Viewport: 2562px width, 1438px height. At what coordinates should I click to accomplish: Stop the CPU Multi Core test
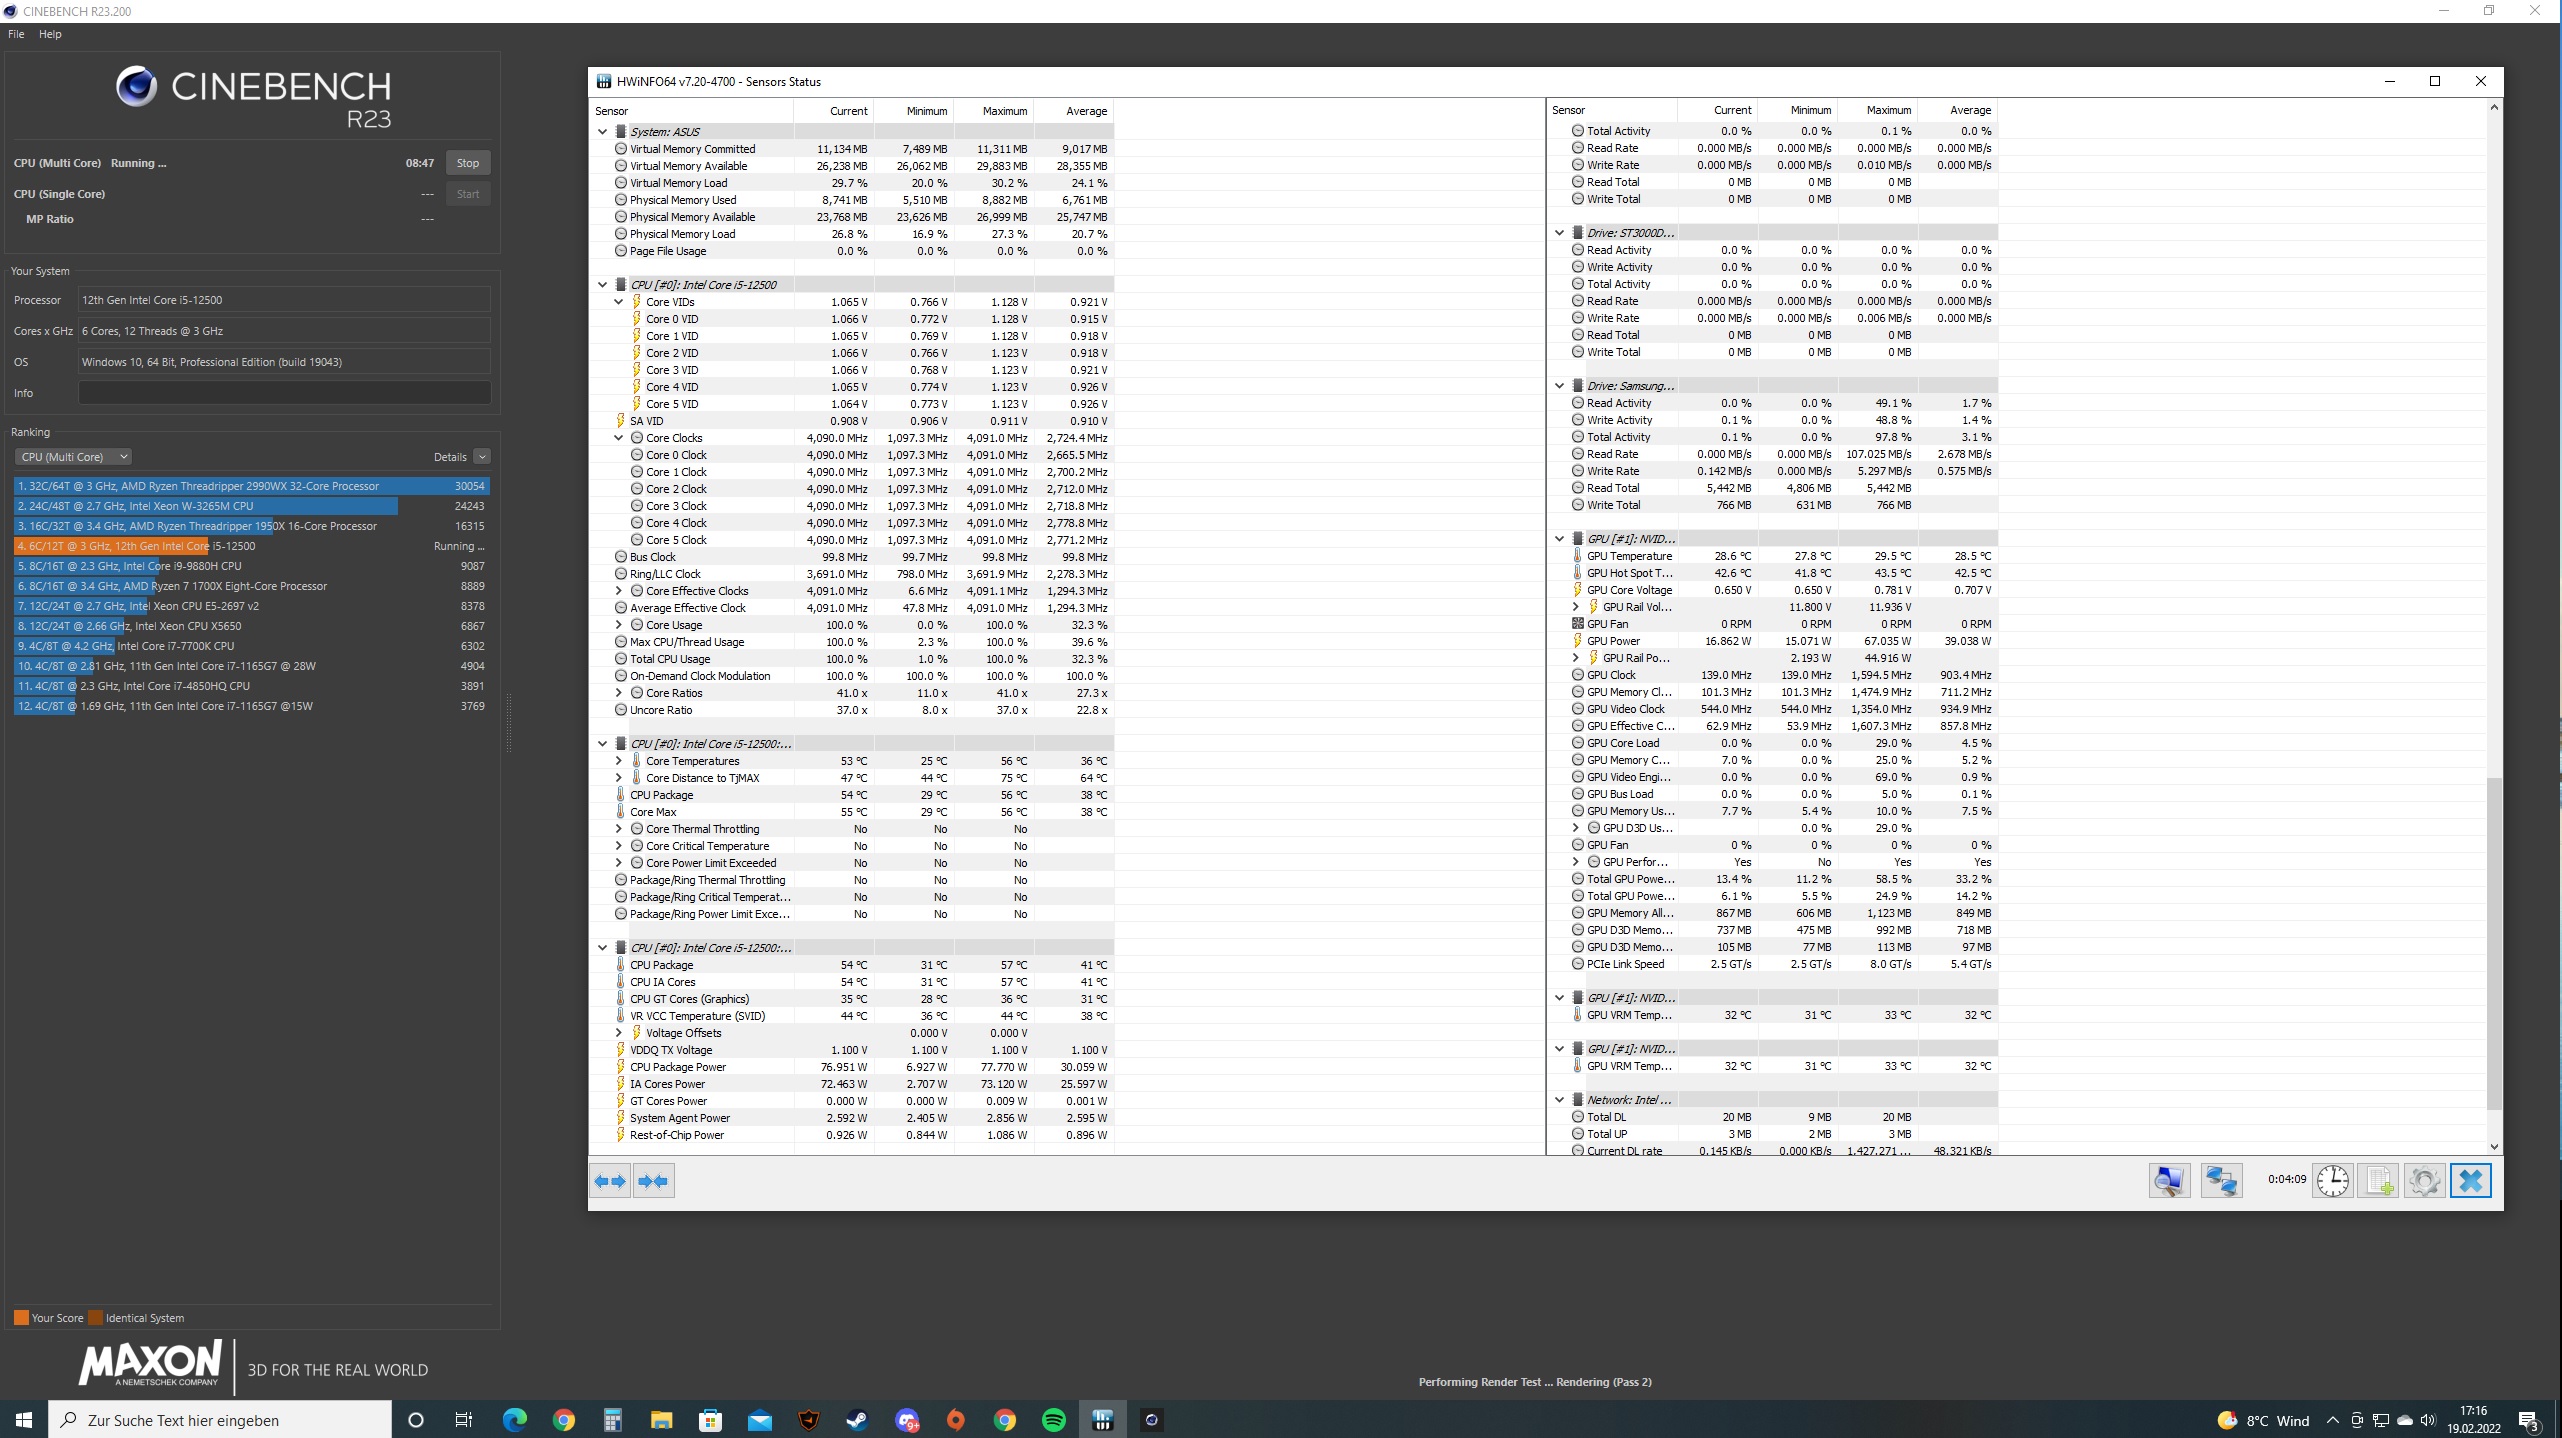click(467, 163)
